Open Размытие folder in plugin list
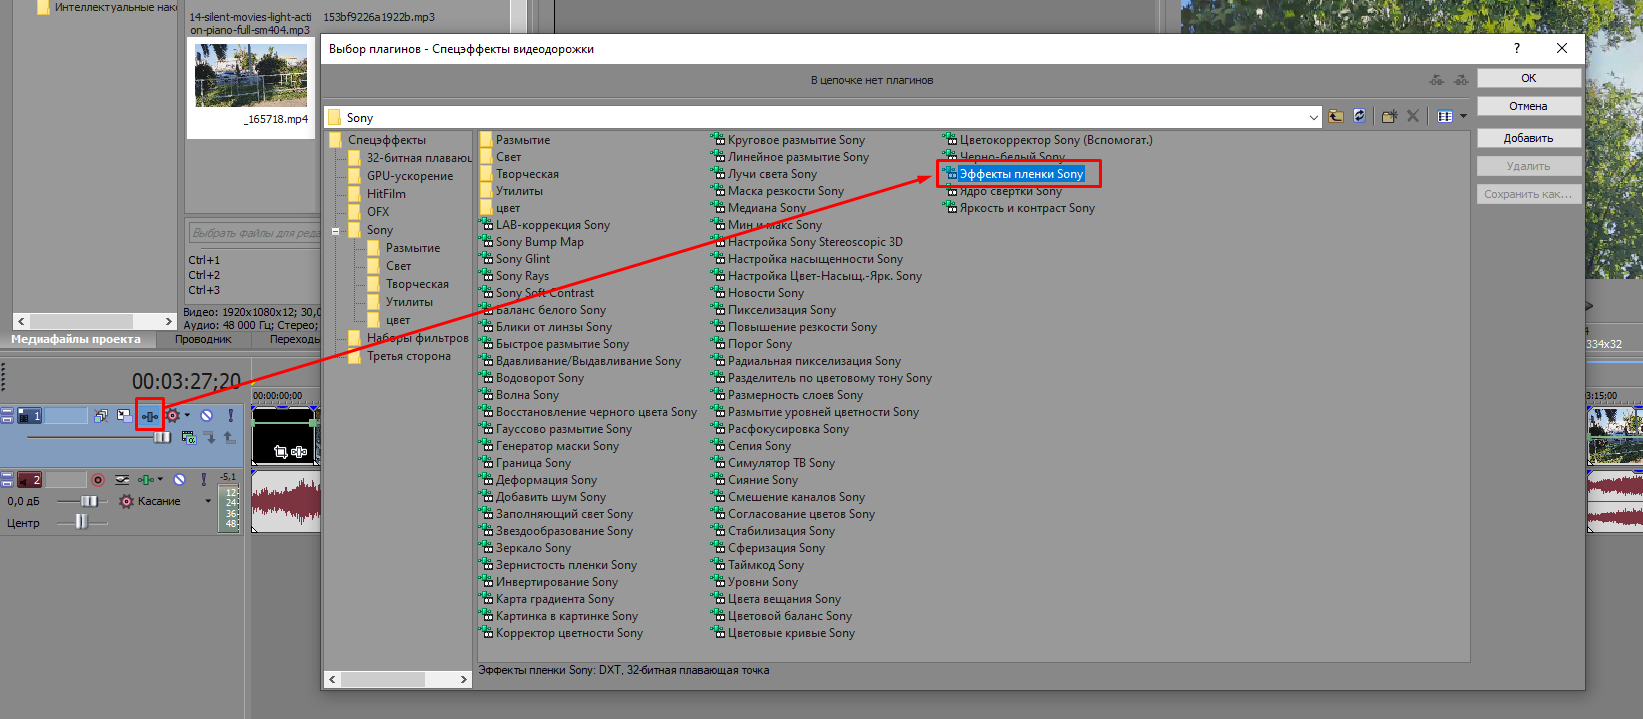The width and height of the screenshot is (1643, 719). tap(515, 140)
